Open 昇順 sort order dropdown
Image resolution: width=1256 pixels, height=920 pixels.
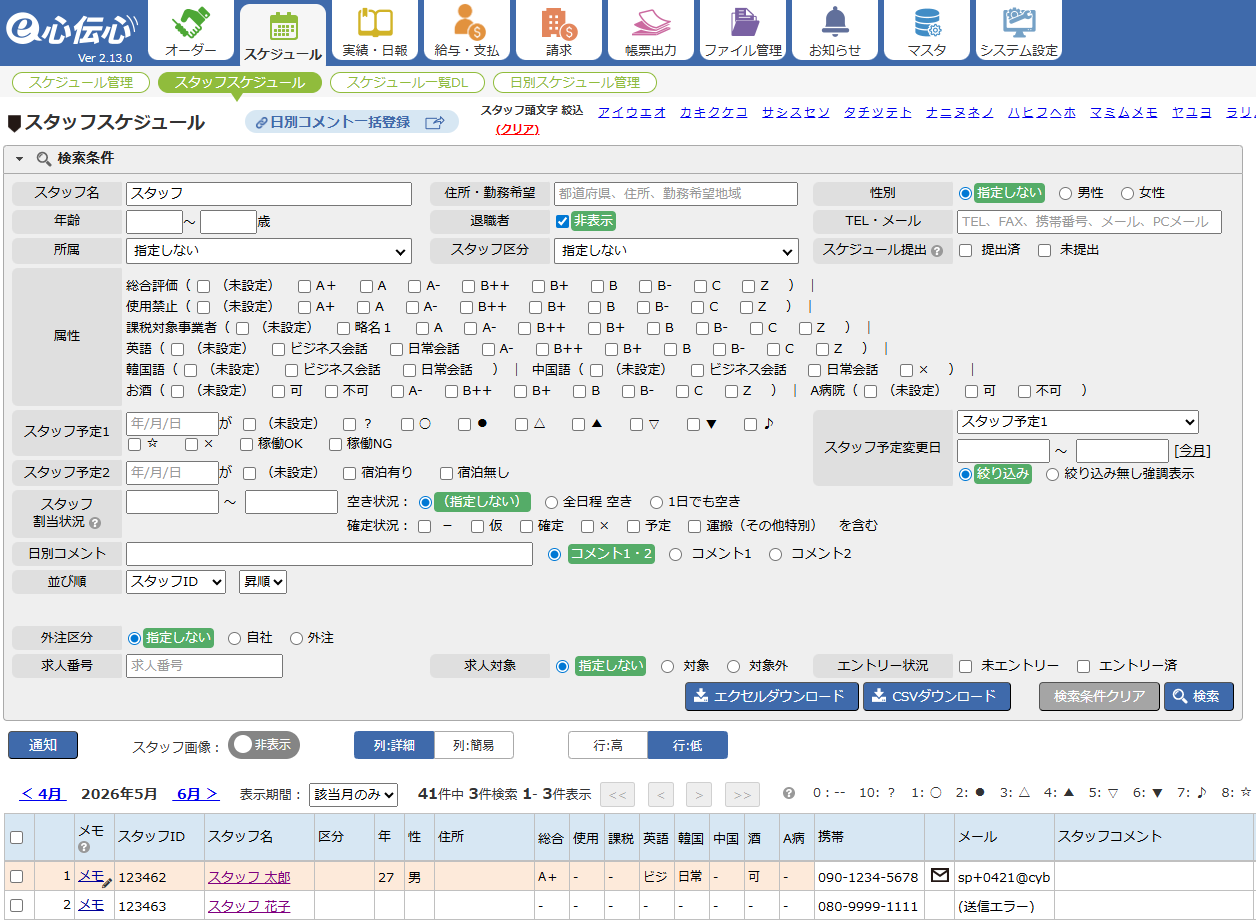pos(263,581)
